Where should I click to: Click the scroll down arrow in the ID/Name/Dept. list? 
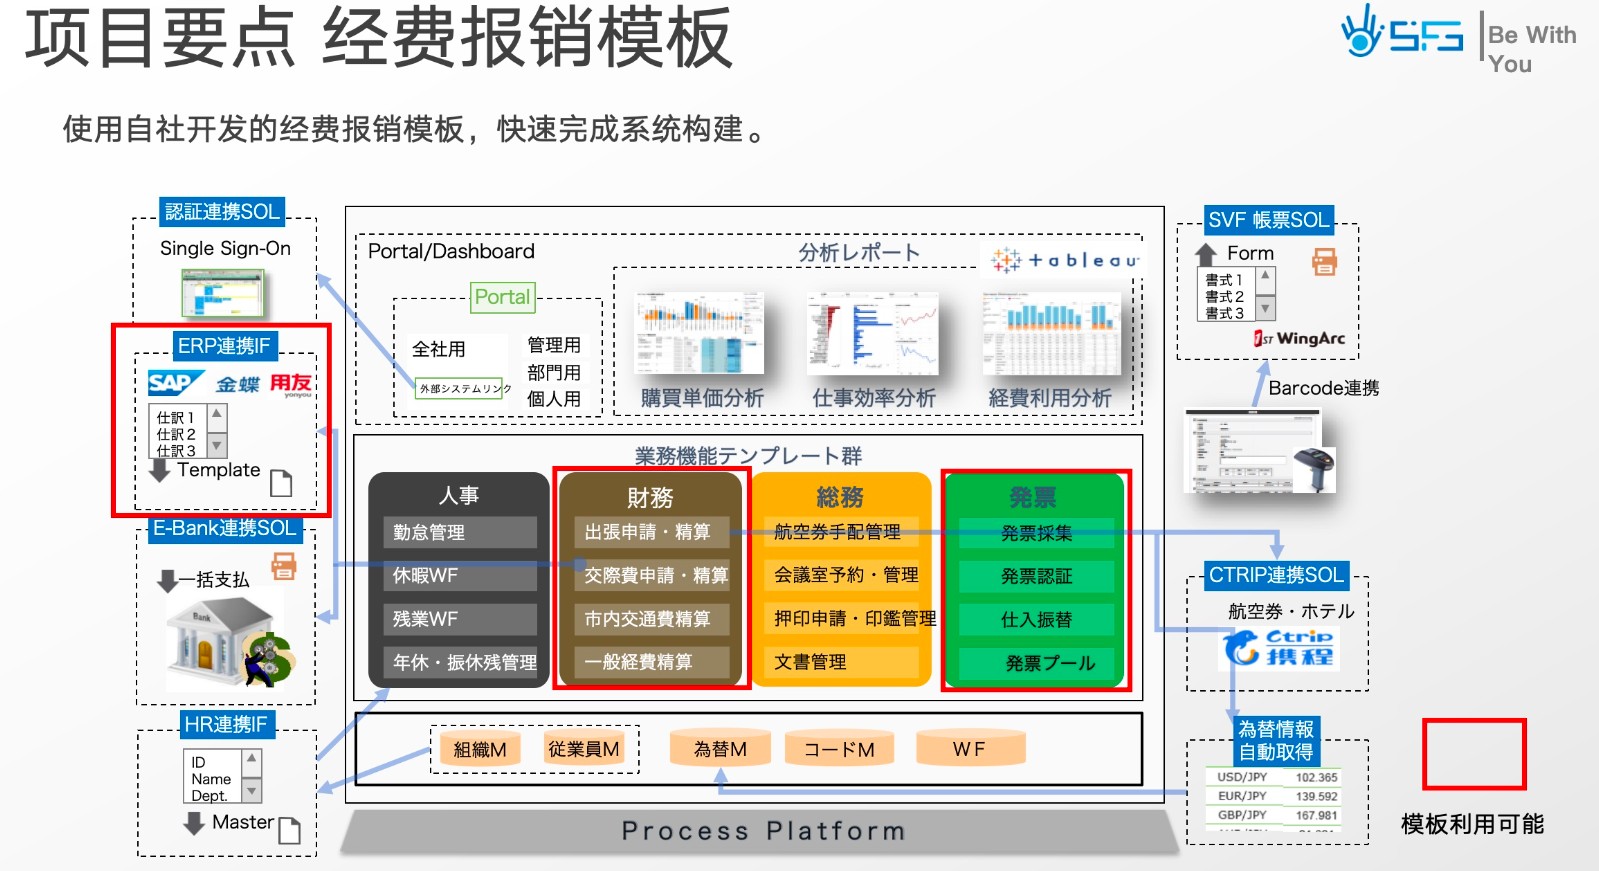[252, 791]
